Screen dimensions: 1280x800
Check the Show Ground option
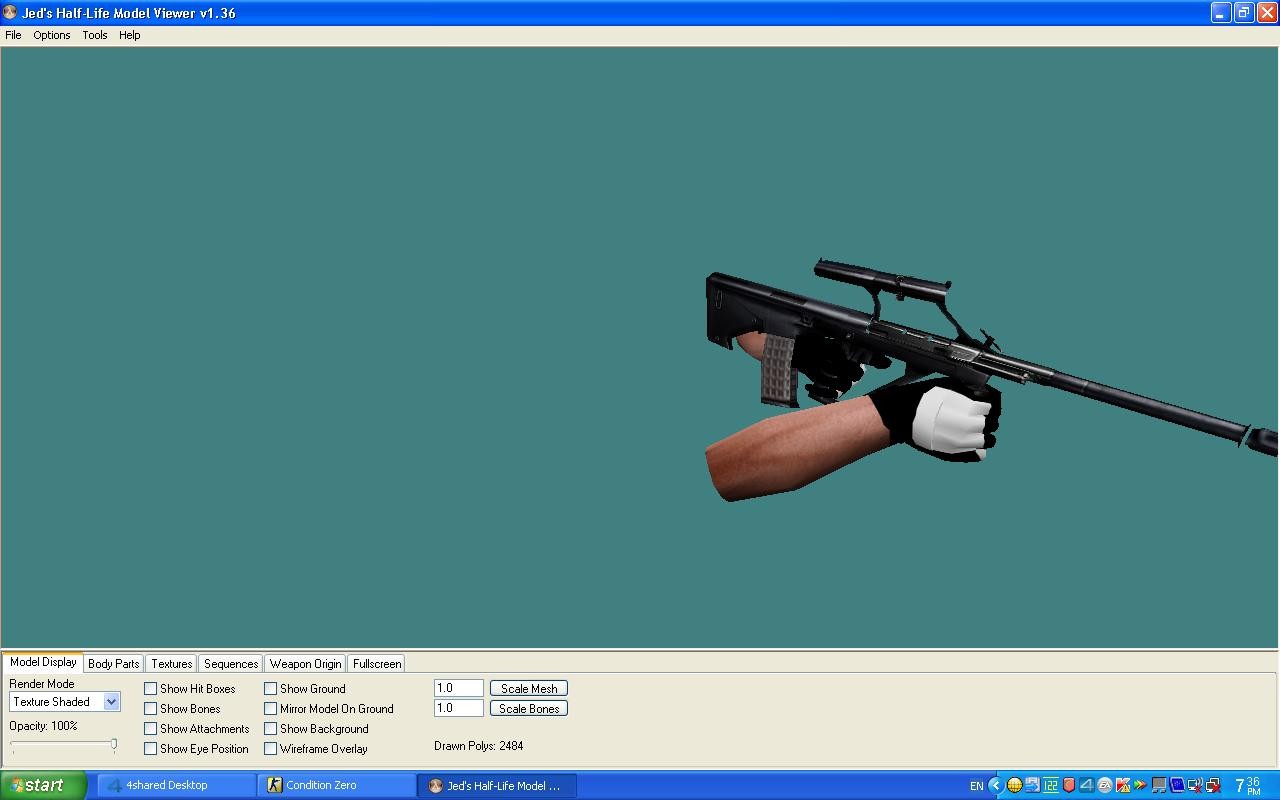point(270,688)
